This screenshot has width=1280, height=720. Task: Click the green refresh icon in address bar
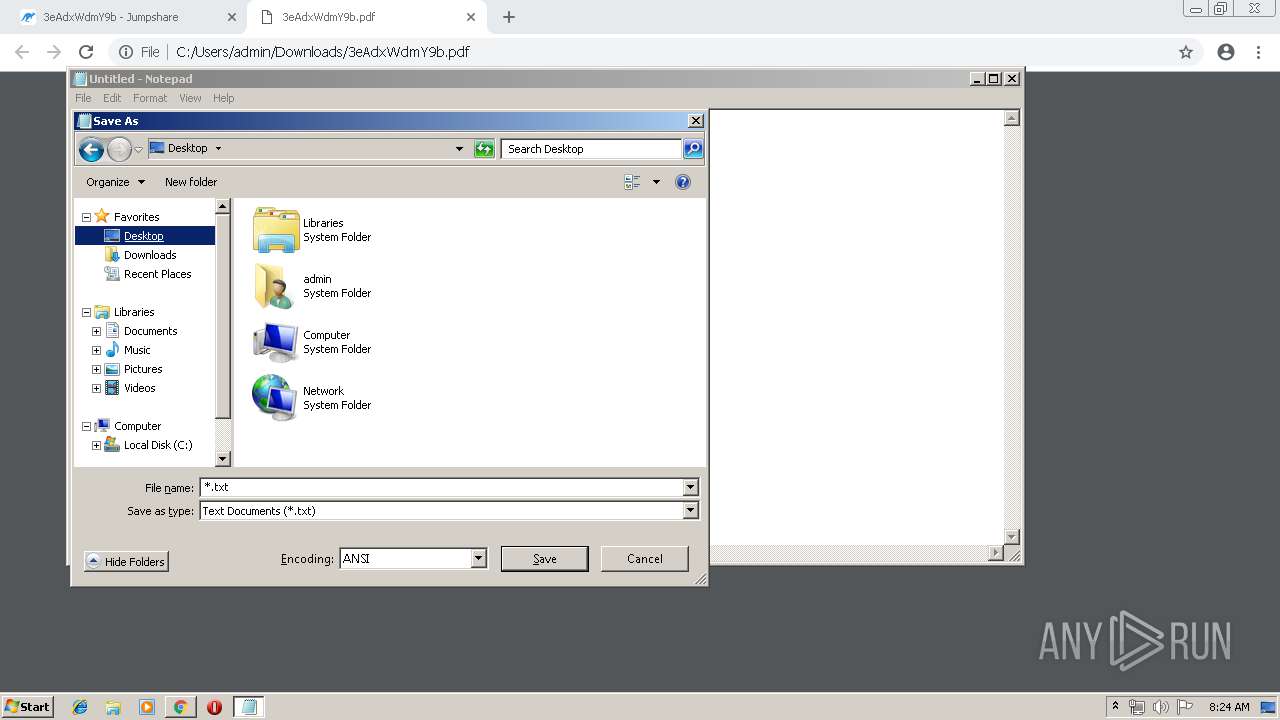[484, 149]
